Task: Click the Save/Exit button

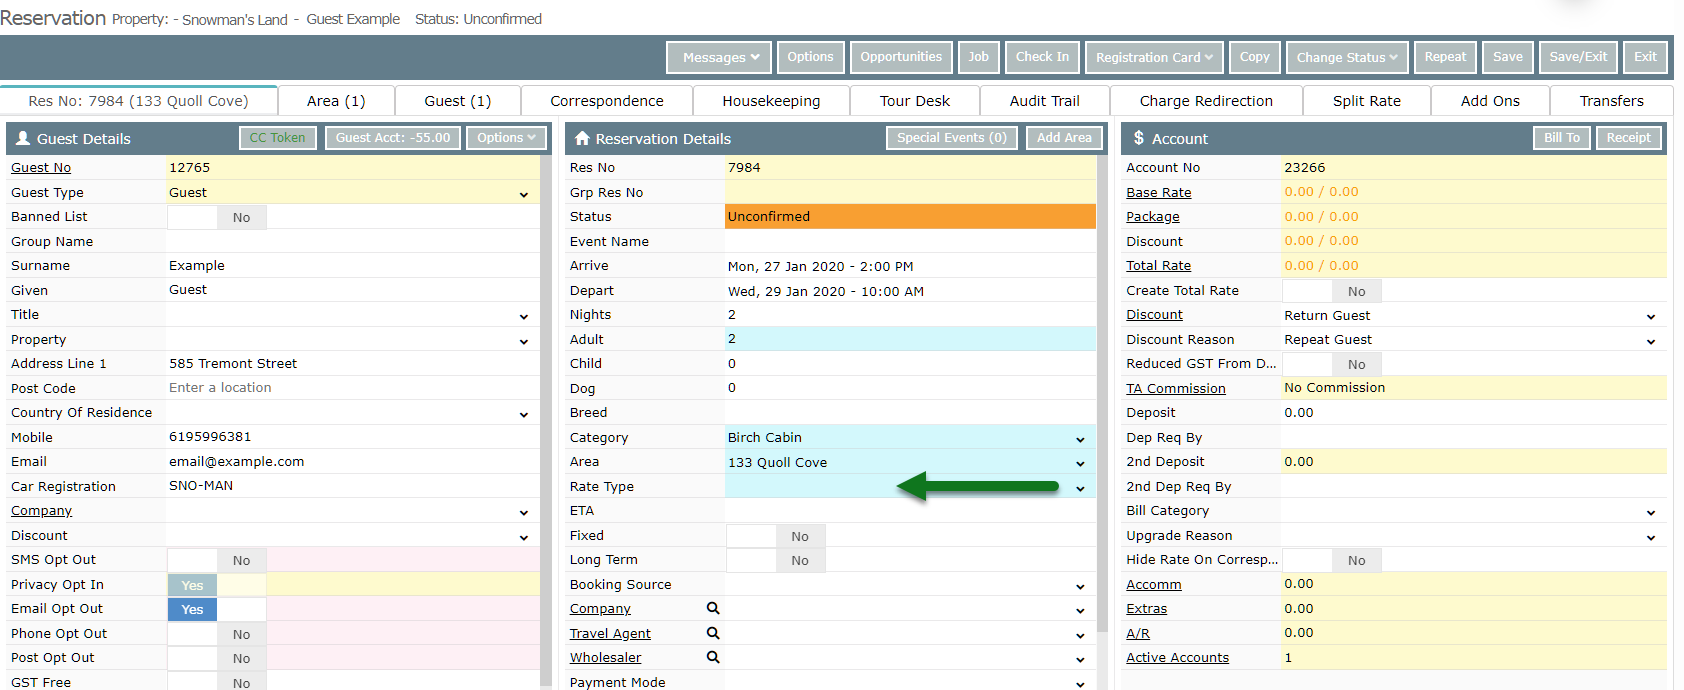Action: [x=1578, y=57]
